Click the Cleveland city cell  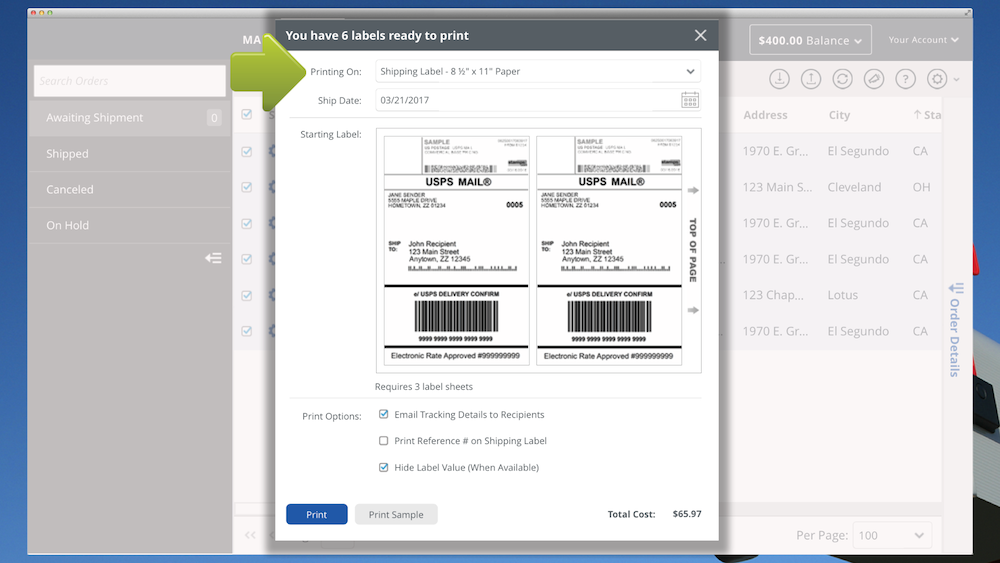point(854,187)
